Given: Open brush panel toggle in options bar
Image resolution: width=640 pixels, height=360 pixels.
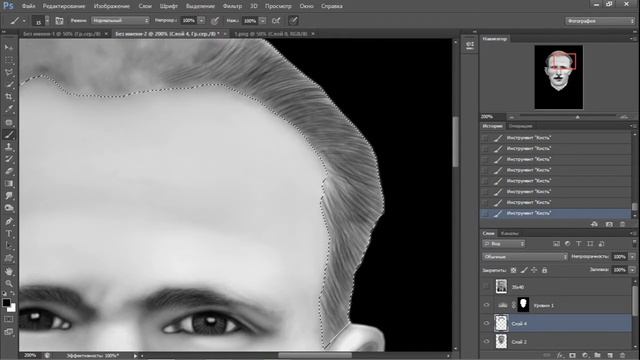Looking at the screenshot, I should pyautogui.click(x=59, y=20).
